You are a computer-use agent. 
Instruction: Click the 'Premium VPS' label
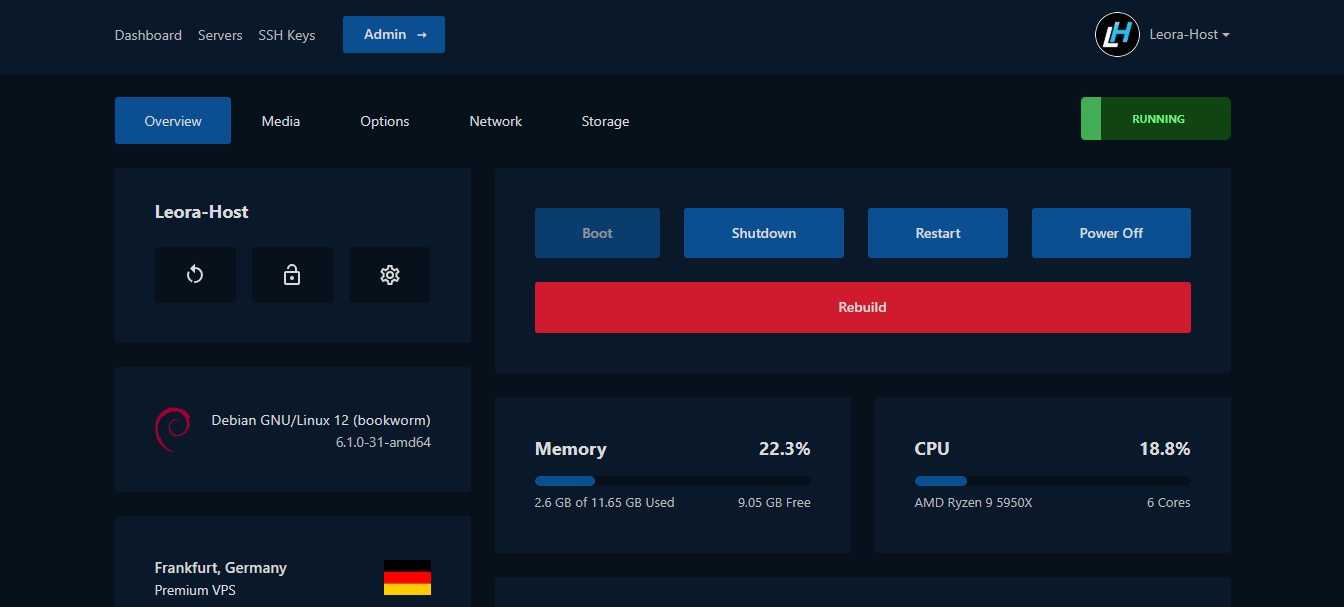coord(195,590)
